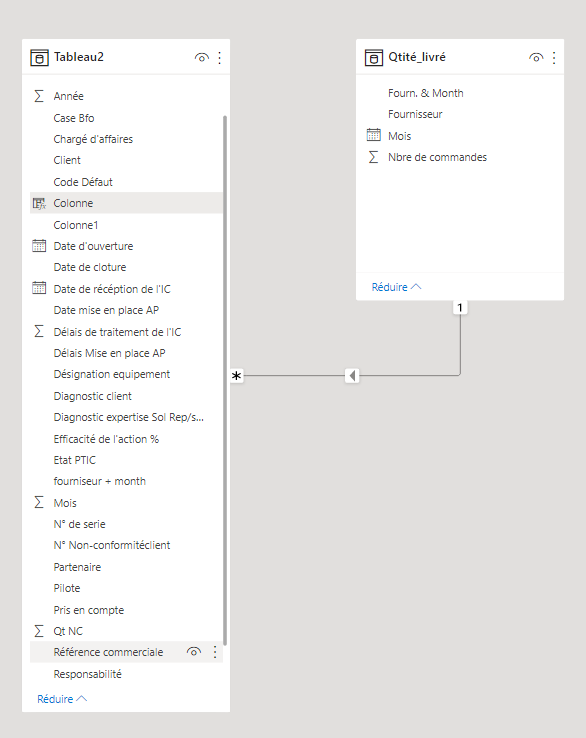Image resolution: width=586 pixels, height=738 pixels.
Task: Select the Responsabilité field
Action: [126, 674]
